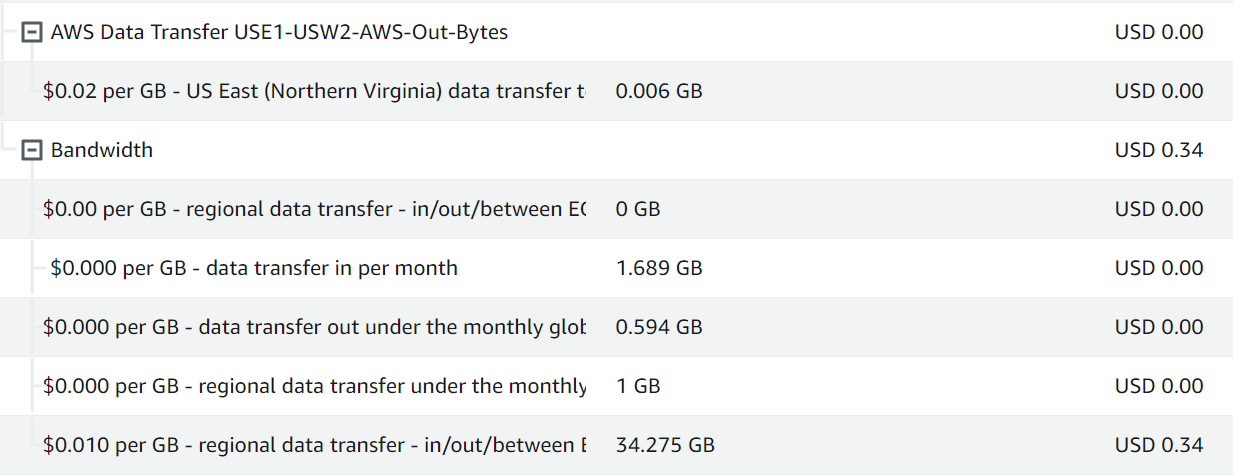Click the AWS Data Transfer USE1-USW2-AWS-Out-Bytes heading
Image resolution: width=1233 pixels, height=475 pixels.
coord(279,32)
